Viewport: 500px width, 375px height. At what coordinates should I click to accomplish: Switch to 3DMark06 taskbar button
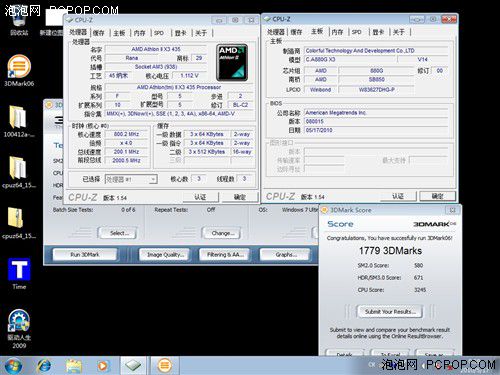point(164,365)
